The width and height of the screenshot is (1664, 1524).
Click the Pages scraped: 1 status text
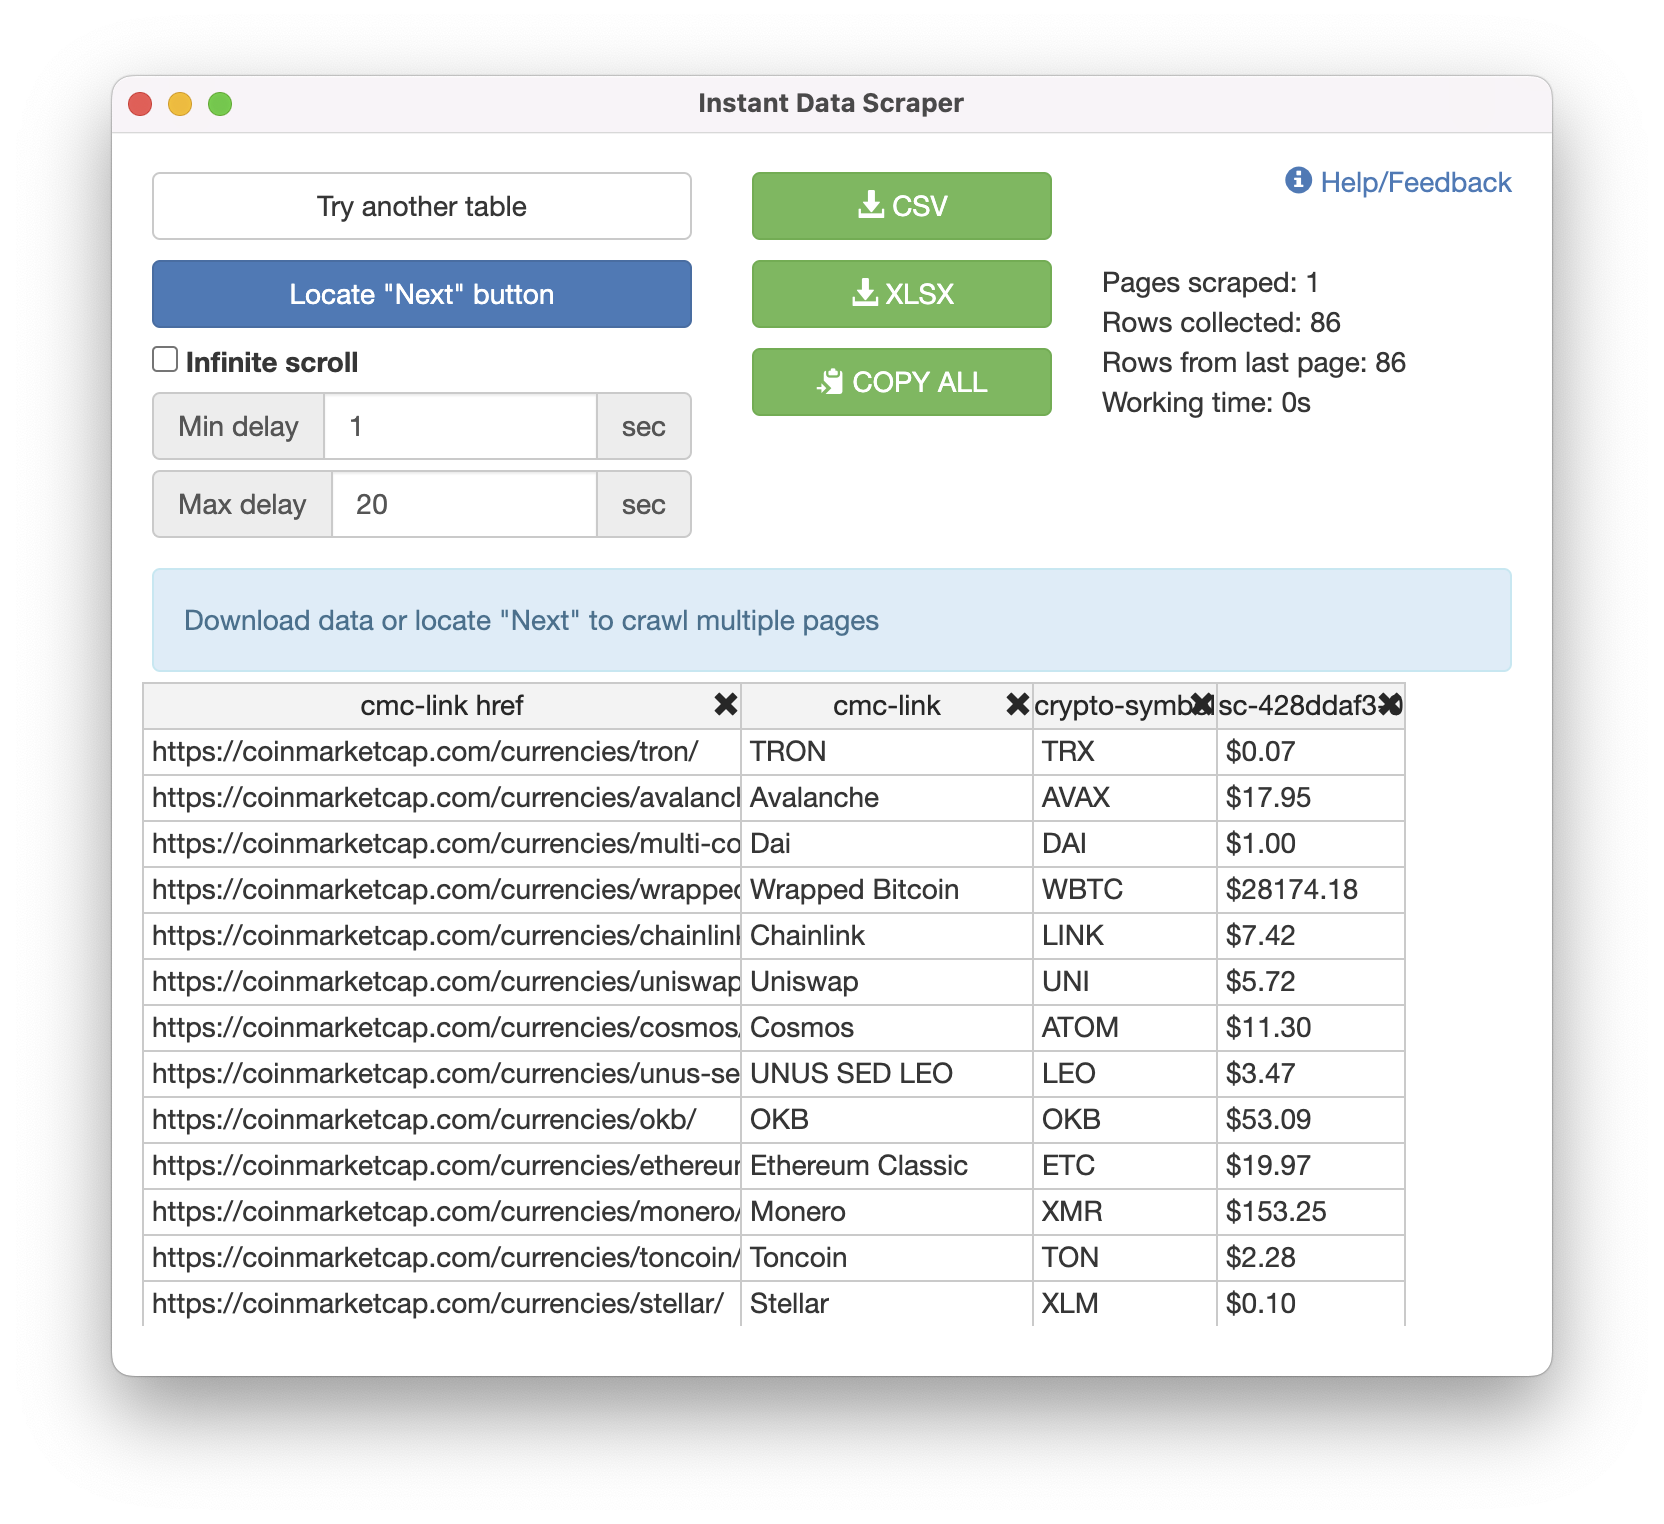pyautogui.click(x=1210, y=283)
